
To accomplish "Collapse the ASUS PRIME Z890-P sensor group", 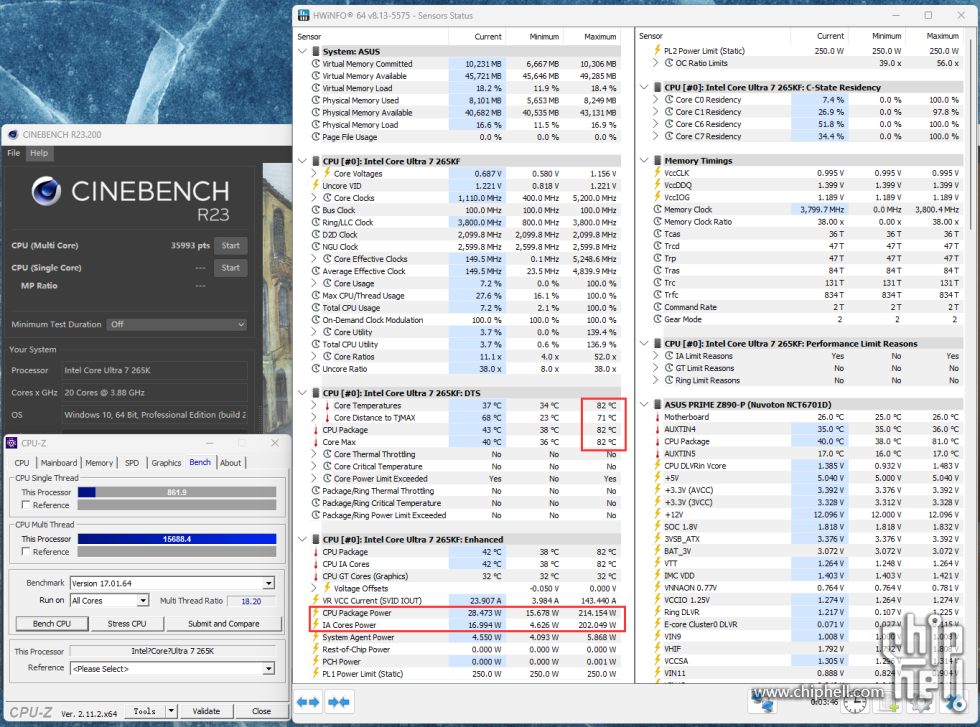I will (644, 404).
